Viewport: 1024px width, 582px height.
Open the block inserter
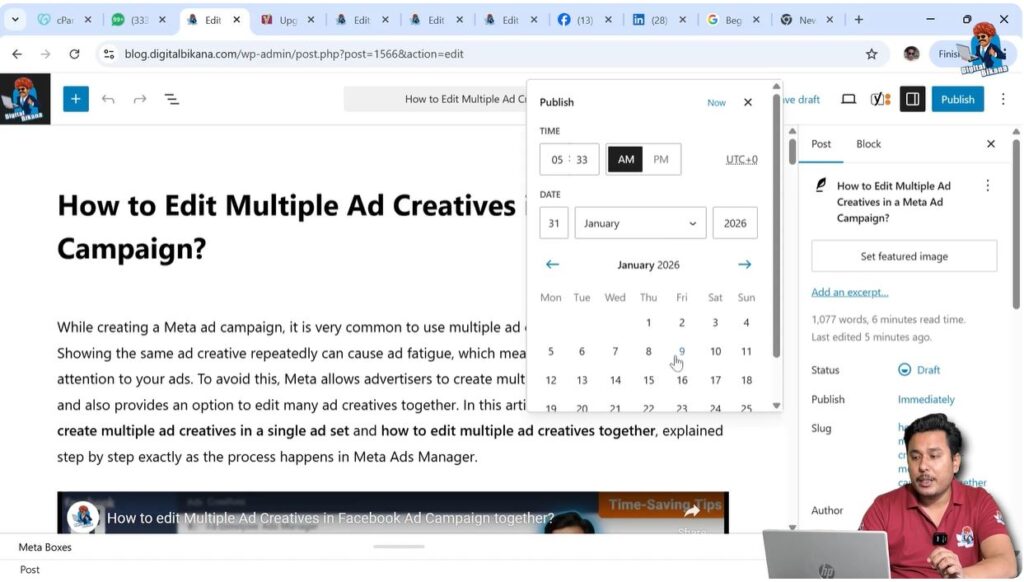(75, 99)
